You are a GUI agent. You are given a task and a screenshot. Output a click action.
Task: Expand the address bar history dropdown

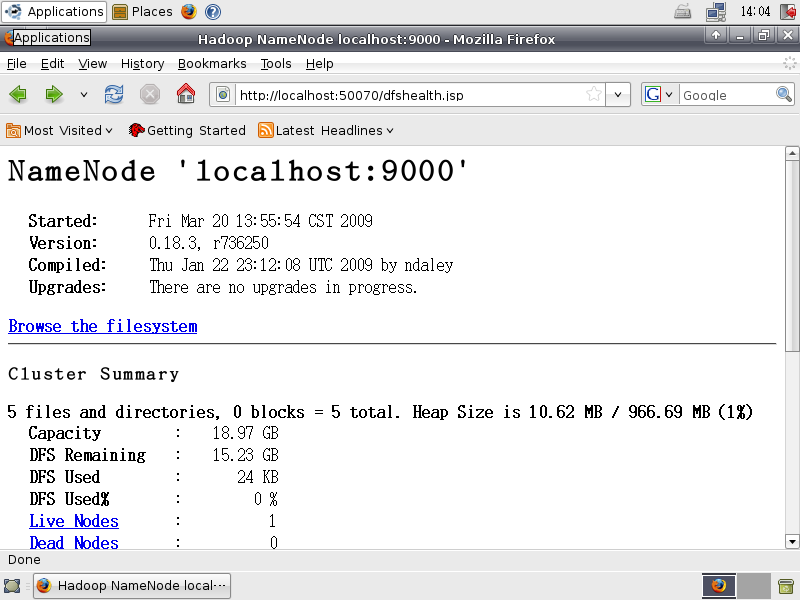pos(618,94)
